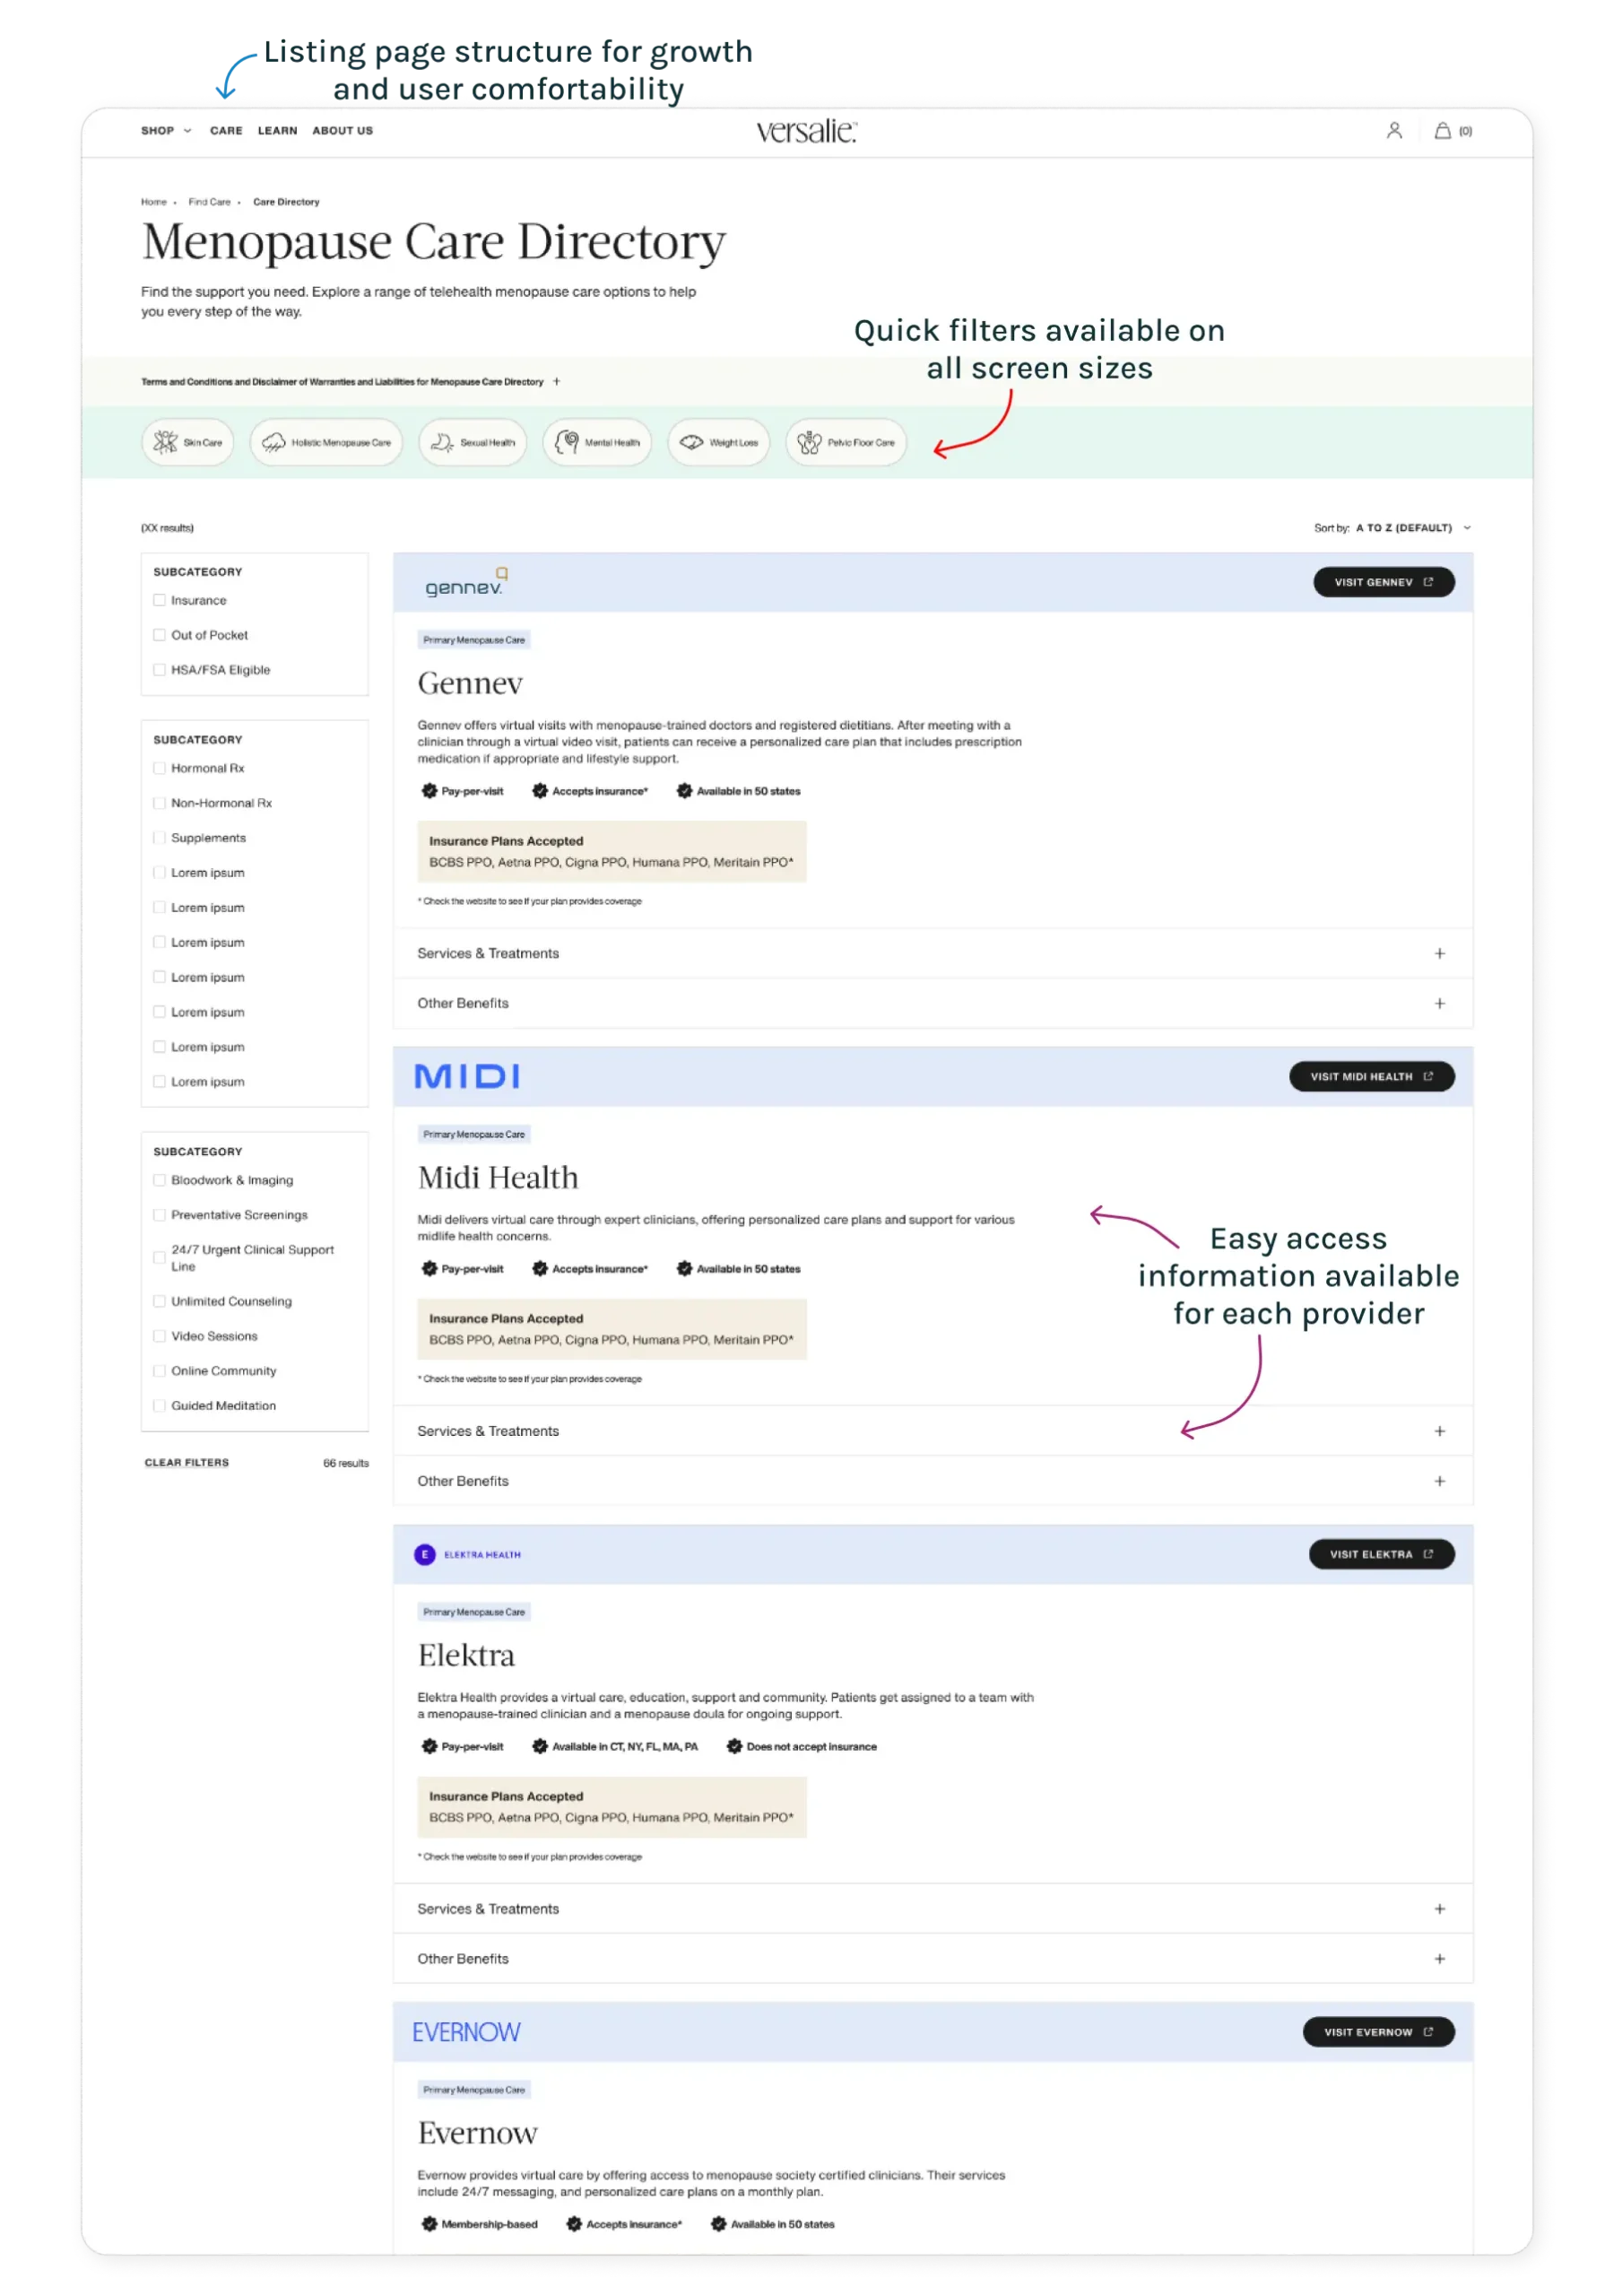The width and height of the screenshot is (1605, 2296).
Task: Open the Care menu item
Action: pyautogui.click(x=226, y=131)
